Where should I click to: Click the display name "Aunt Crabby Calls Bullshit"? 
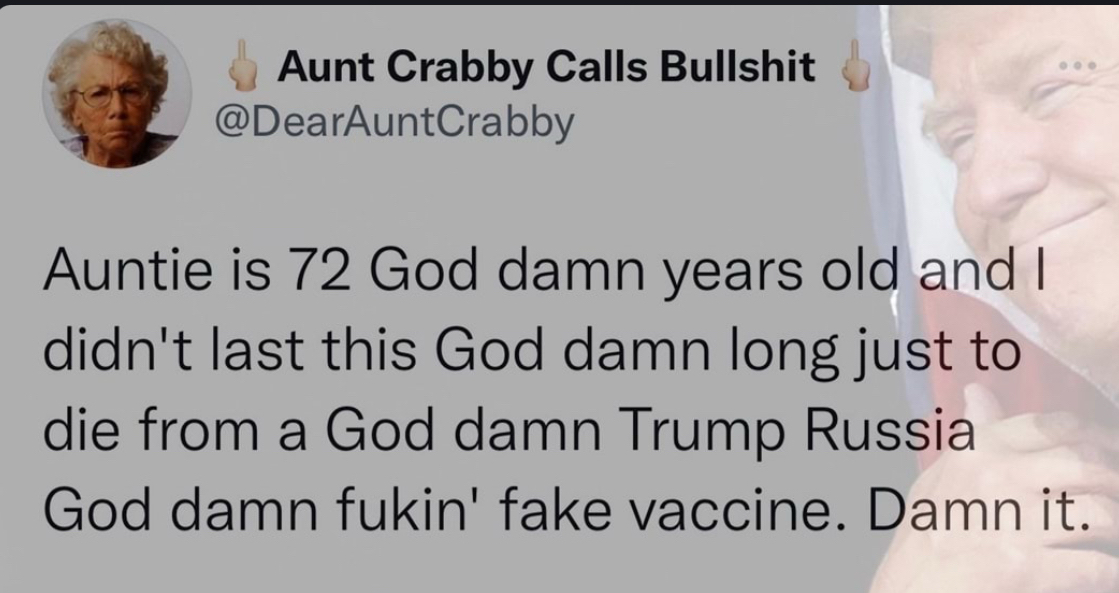545,71
